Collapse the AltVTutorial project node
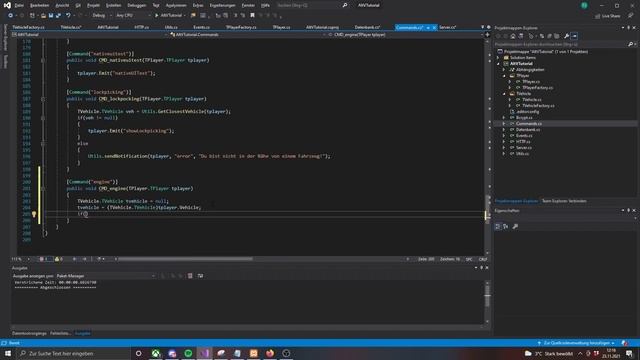Screen dimensions: 640x360 click(498, 64)
